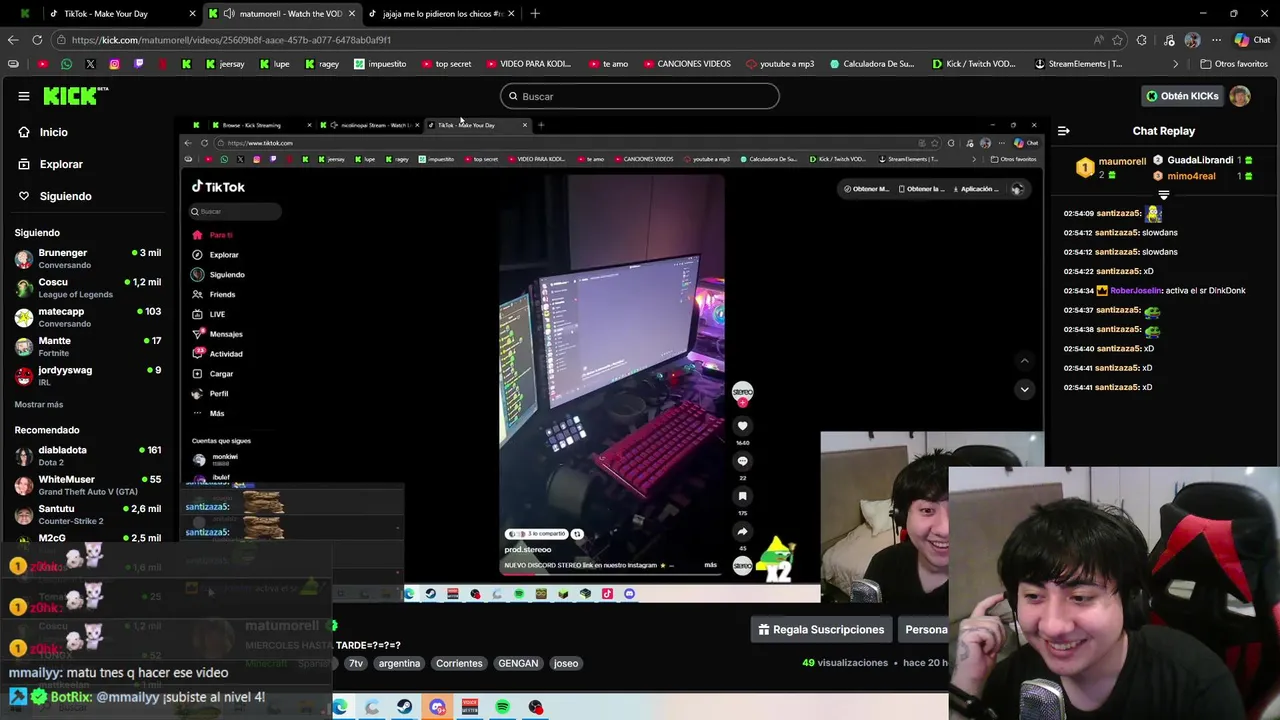The height and width of the screenshot is (720, 1280).
Task: Click RoberJoselin username in chat
Action: (x=1136, y=291)
